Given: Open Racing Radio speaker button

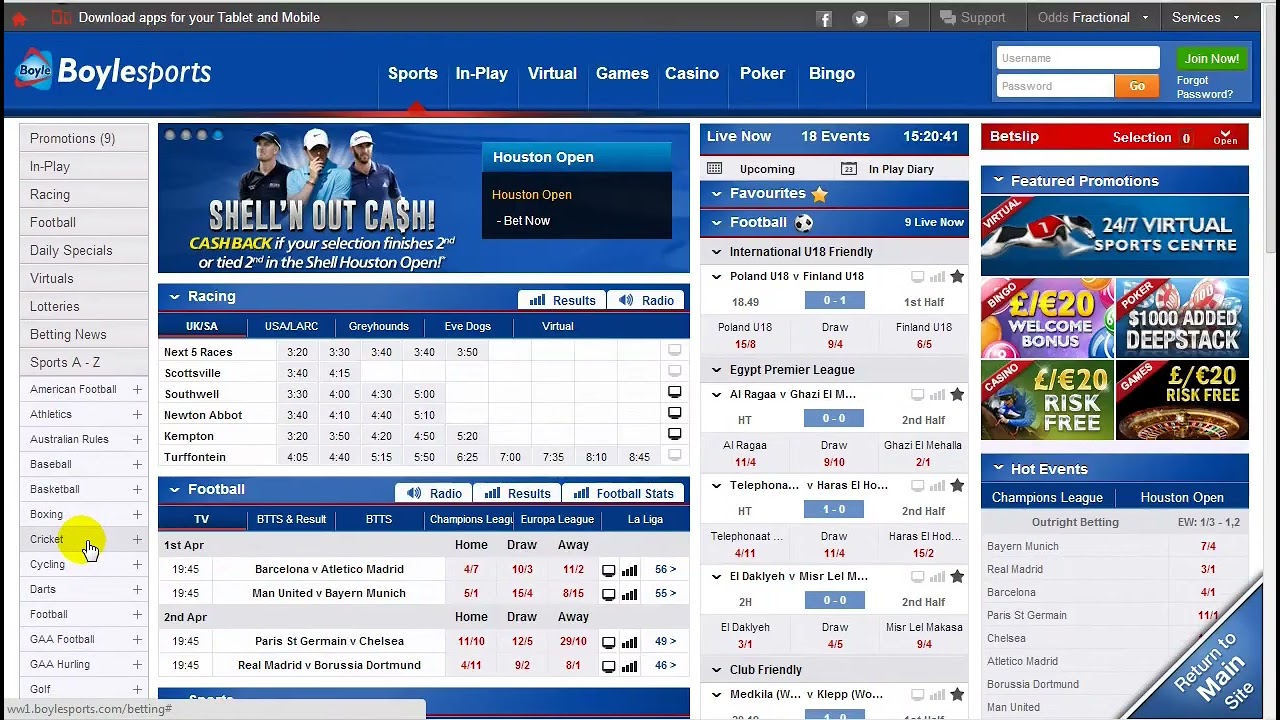Looking at the screenshot, I should click(x=646, y=300).
